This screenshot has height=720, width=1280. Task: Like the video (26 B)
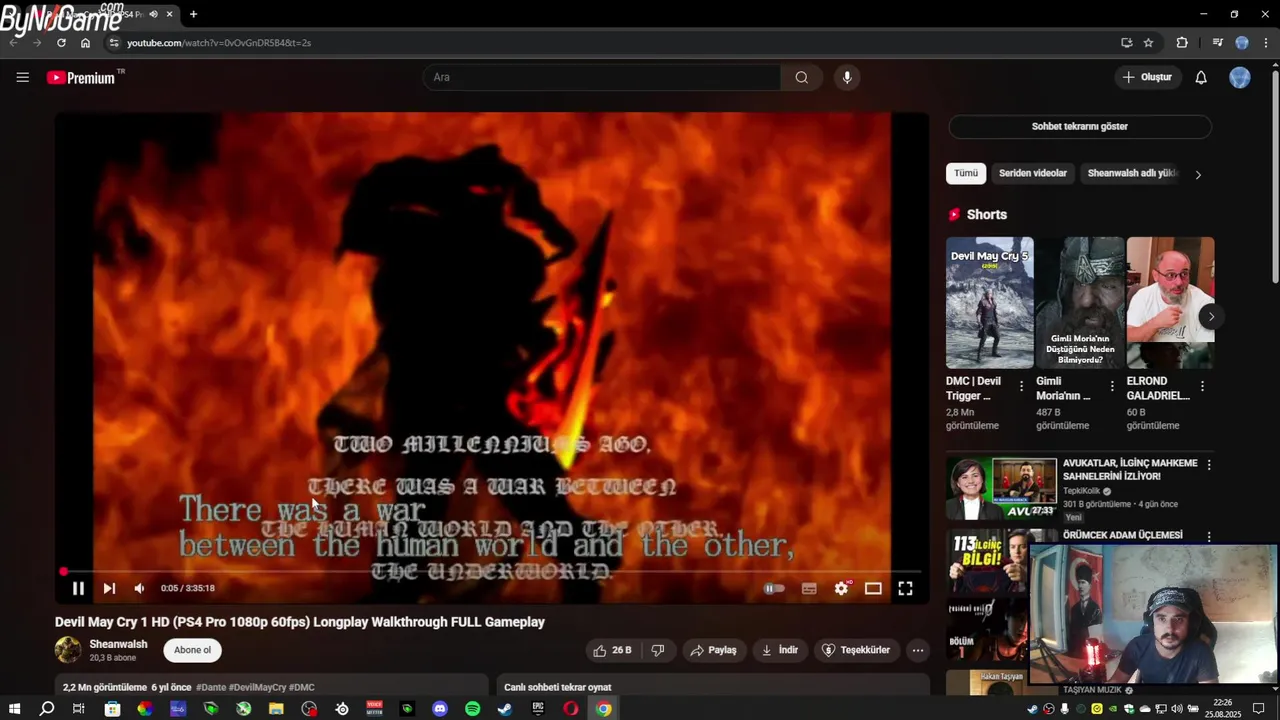612,650
